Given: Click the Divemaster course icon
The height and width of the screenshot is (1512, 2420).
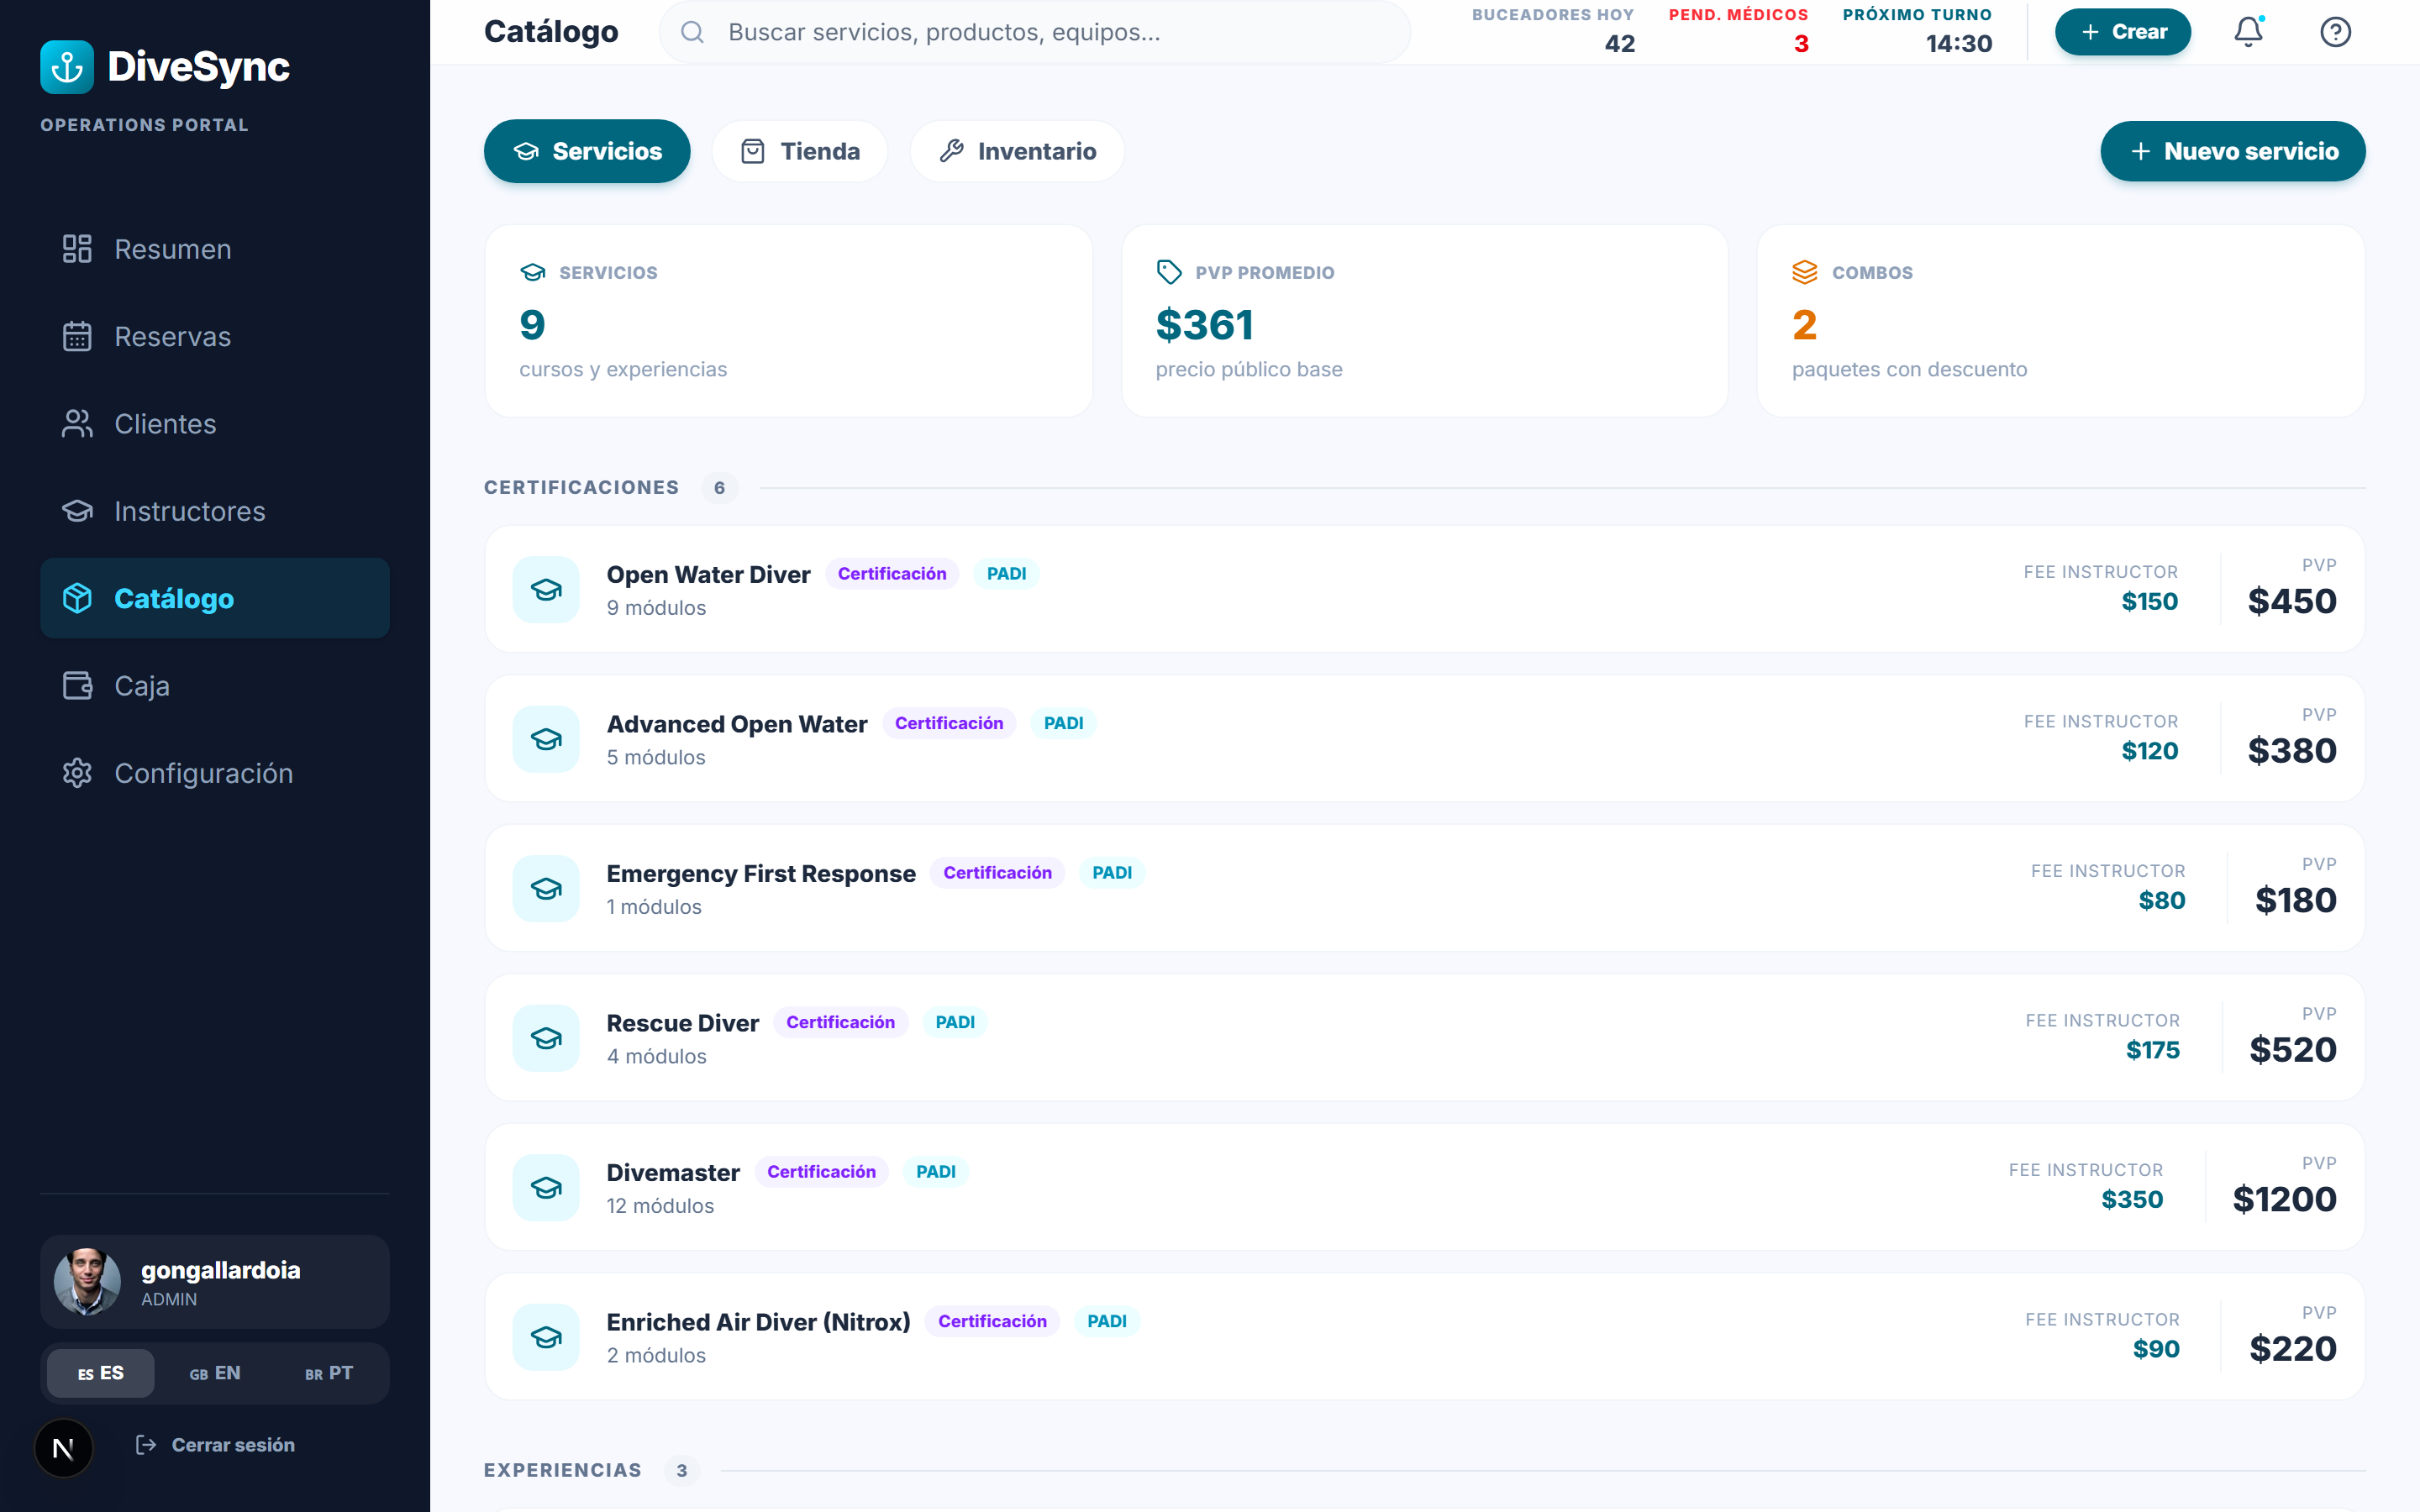Looking at the screenshot, I should [546, 1188].
